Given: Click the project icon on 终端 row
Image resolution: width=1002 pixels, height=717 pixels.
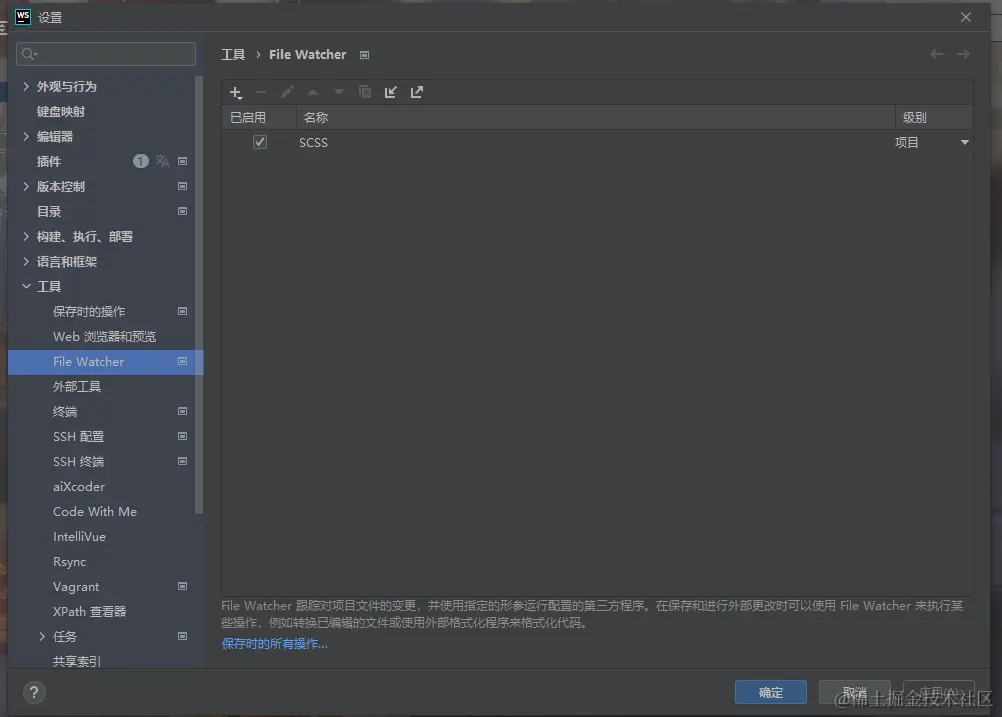Looking at the screenshot, I should 182,412.
